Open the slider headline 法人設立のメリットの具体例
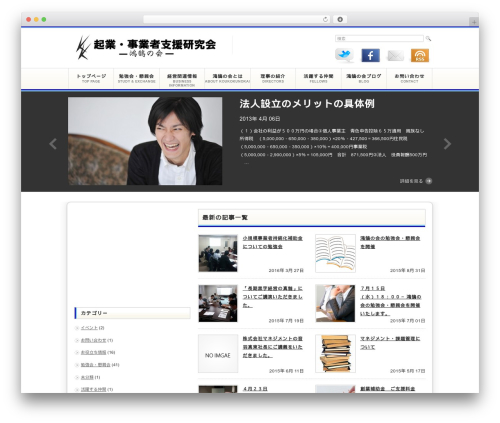The width and height of the screenshot is (500, 423). pos(307,104)
